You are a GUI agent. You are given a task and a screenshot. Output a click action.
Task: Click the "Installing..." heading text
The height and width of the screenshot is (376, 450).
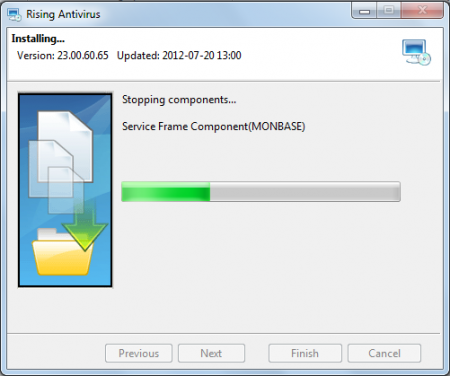pos(38,39)
